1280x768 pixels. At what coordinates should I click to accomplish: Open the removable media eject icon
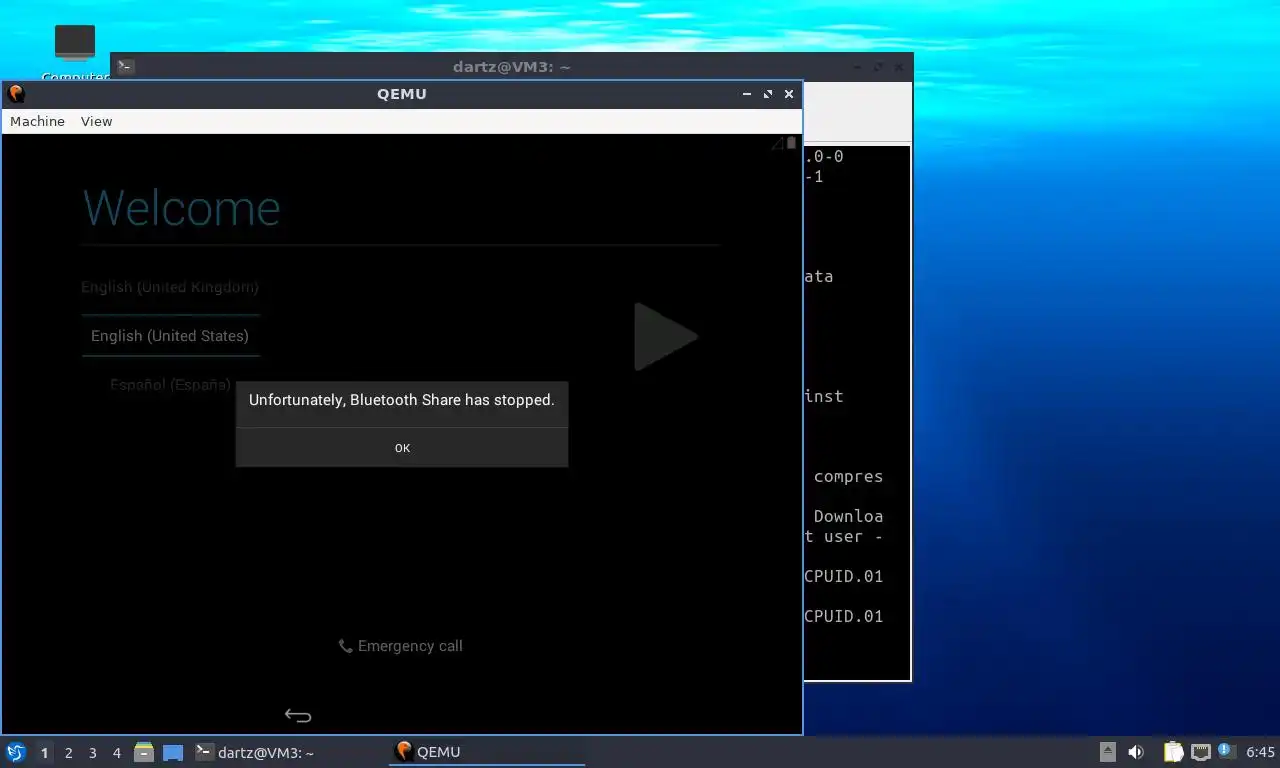pos(1108,752)
